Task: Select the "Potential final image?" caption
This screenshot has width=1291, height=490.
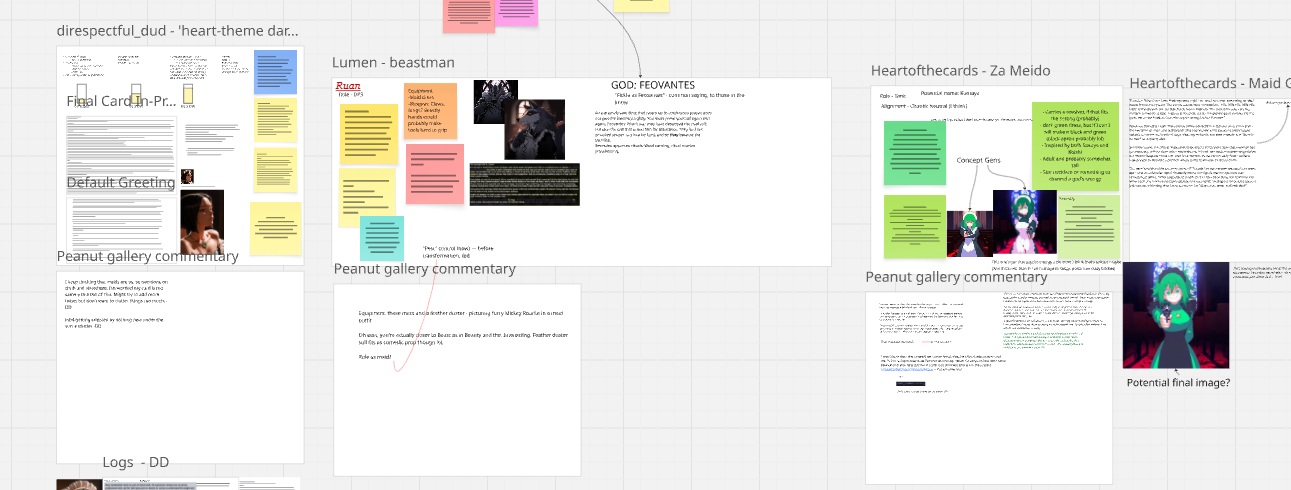Action: pos(1178,383)
